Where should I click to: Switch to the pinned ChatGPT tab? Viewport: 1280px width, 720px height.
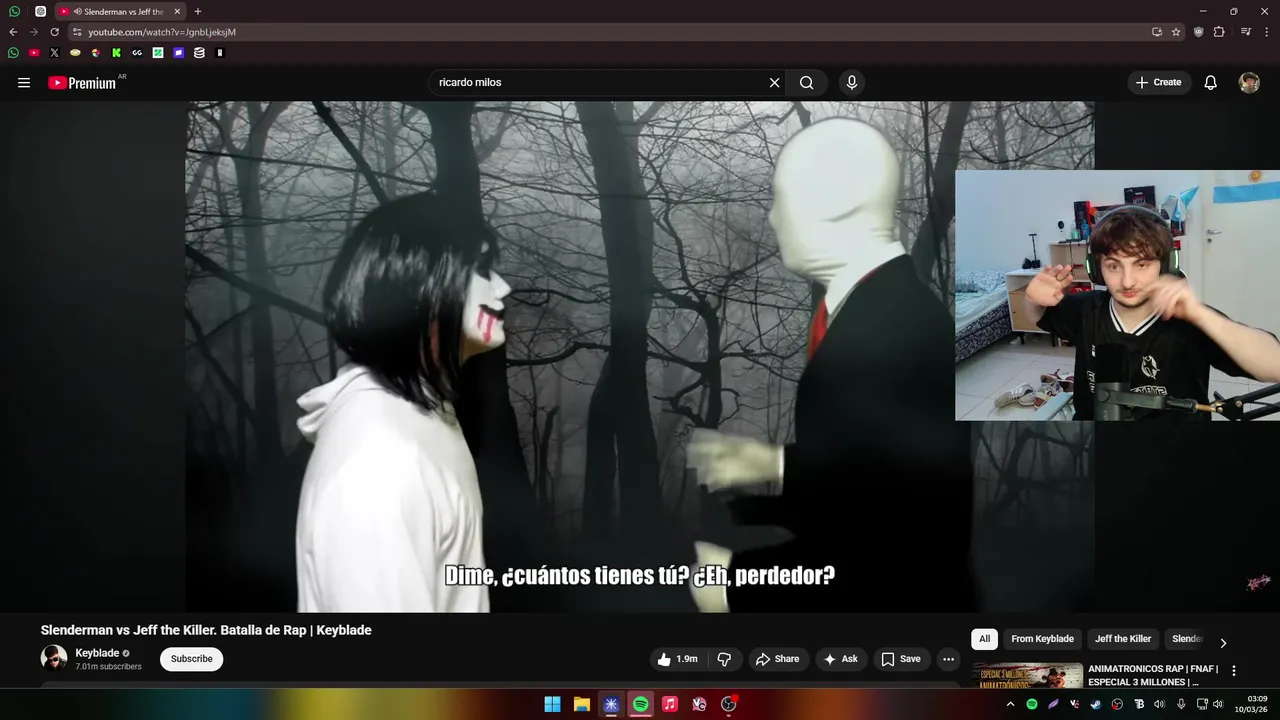[x=40, y=11]
